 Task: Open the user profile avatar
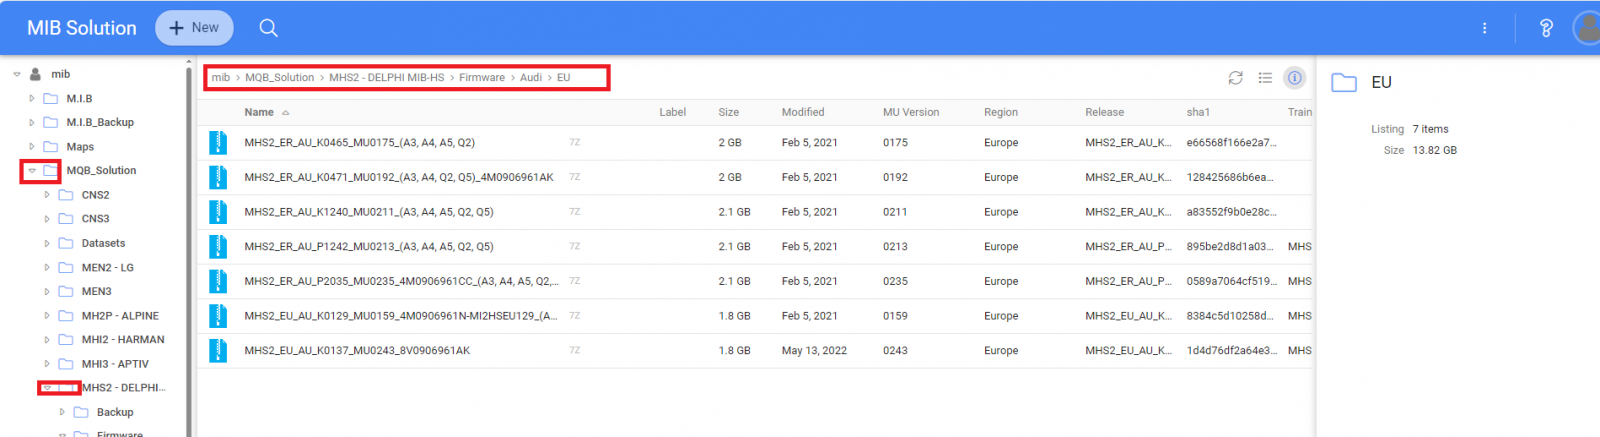[x=1588, y=28]
